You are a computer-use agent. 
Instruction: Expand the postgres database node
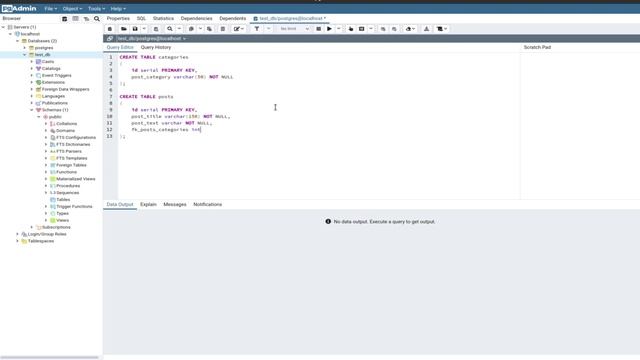(24, 48)
